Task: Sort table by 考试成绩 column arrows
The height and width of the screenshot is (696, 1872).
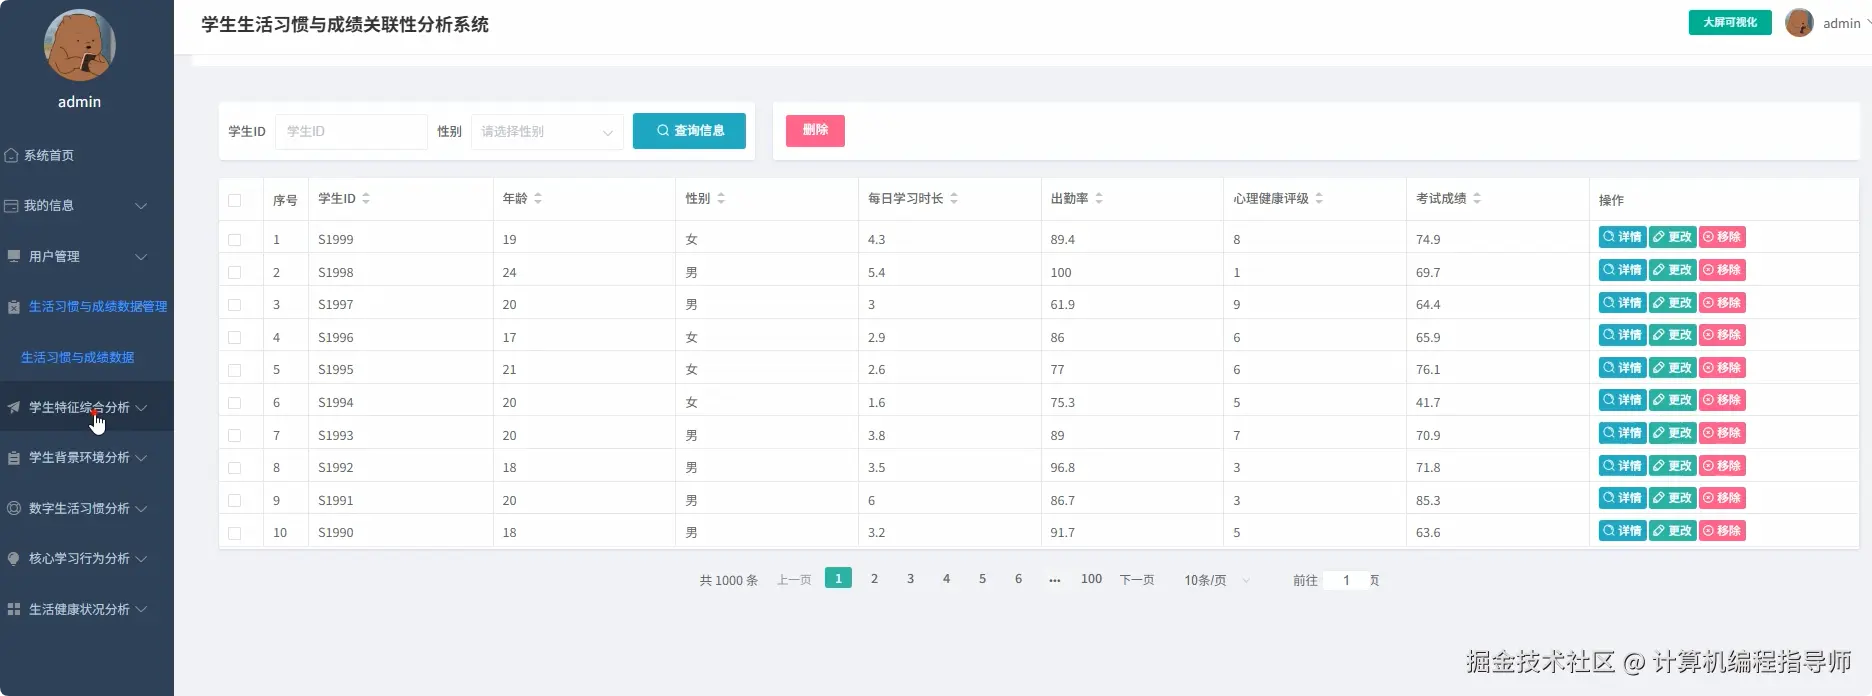Action: click(x=1477, y=199)
